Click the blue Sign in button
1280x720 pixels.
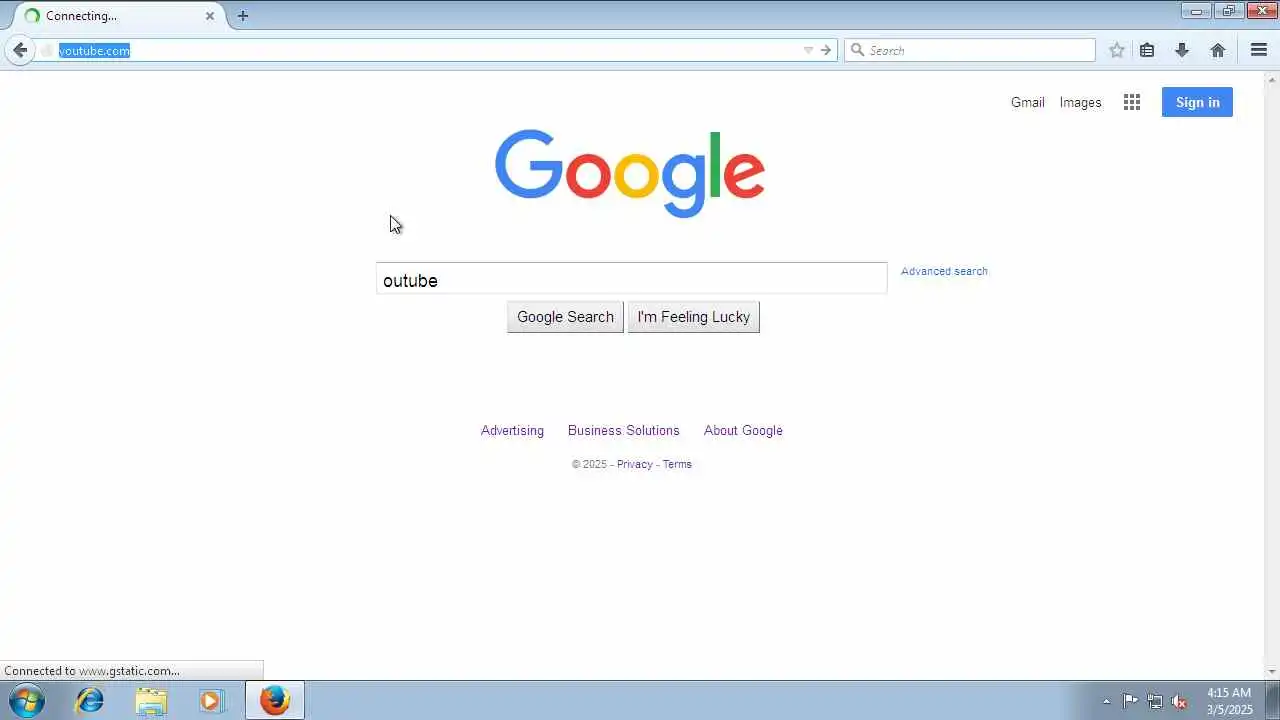coord(1197,102)
